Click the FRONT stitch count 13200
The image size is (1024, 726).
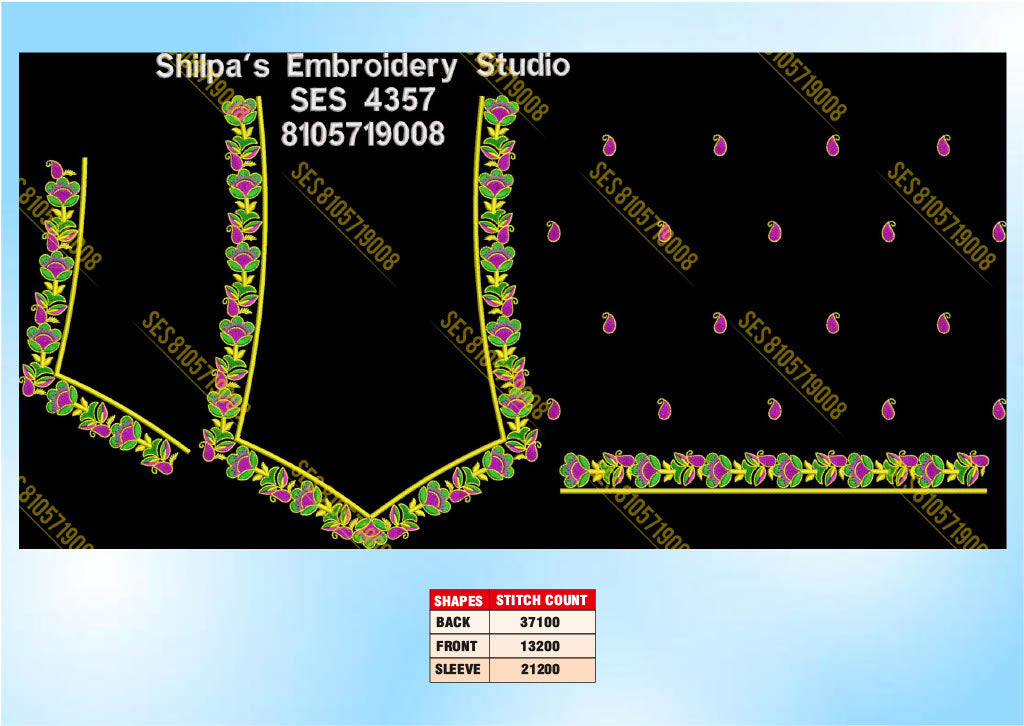click(x=540, y=646)
